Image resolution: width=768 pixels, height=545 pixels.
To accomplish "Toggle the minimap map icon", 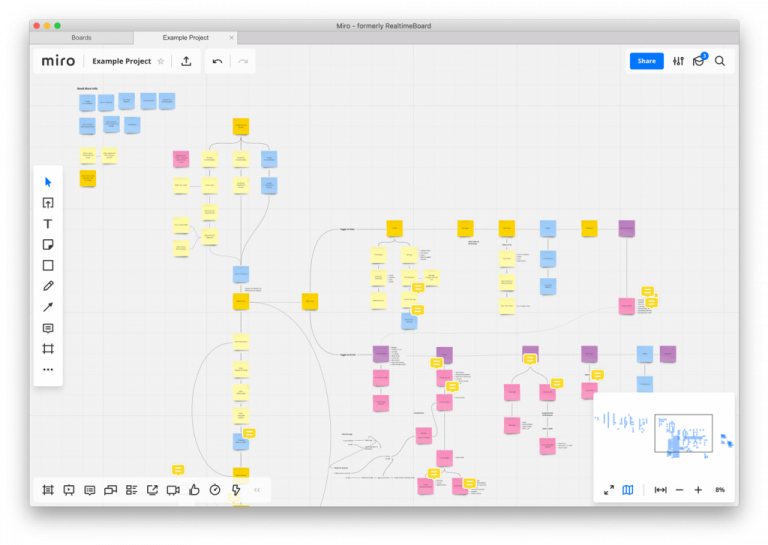I will point(628,490).
